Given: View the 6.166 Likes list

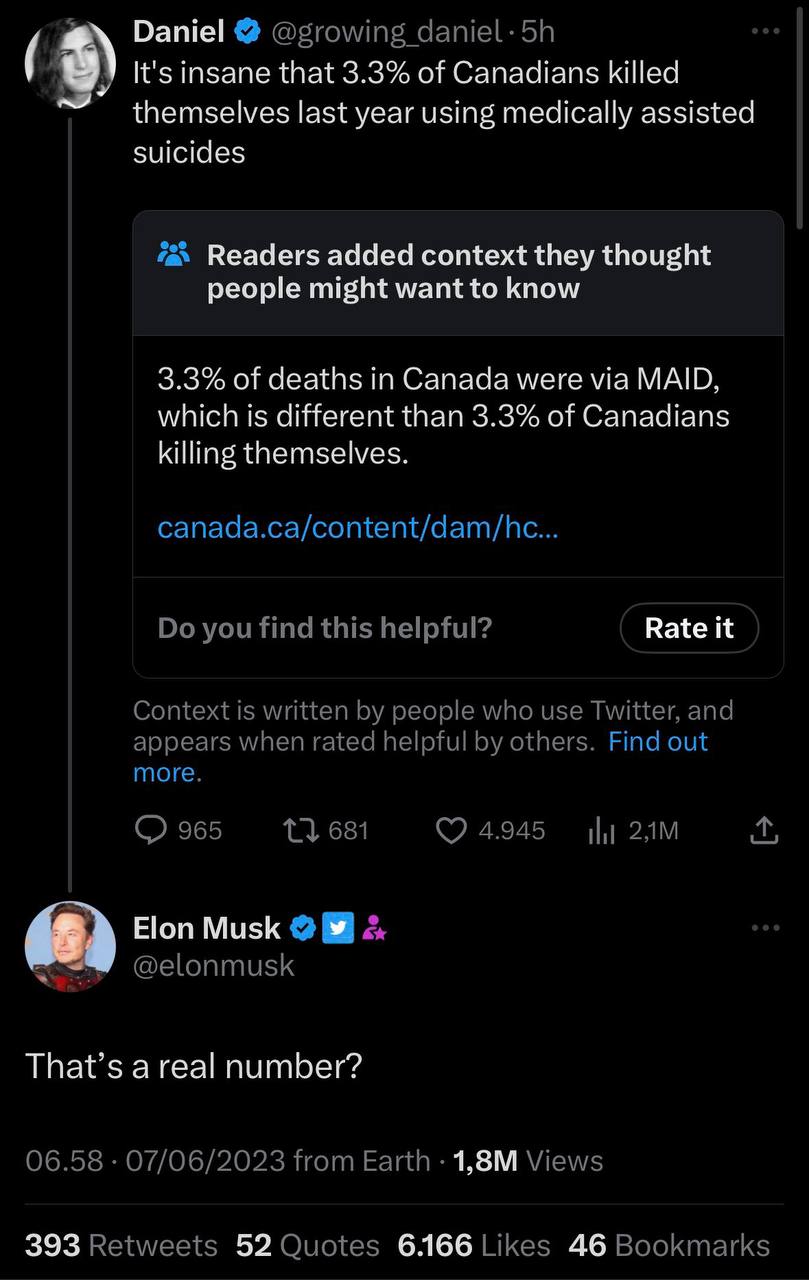Looking at the screenshot, I should 473,1245.
